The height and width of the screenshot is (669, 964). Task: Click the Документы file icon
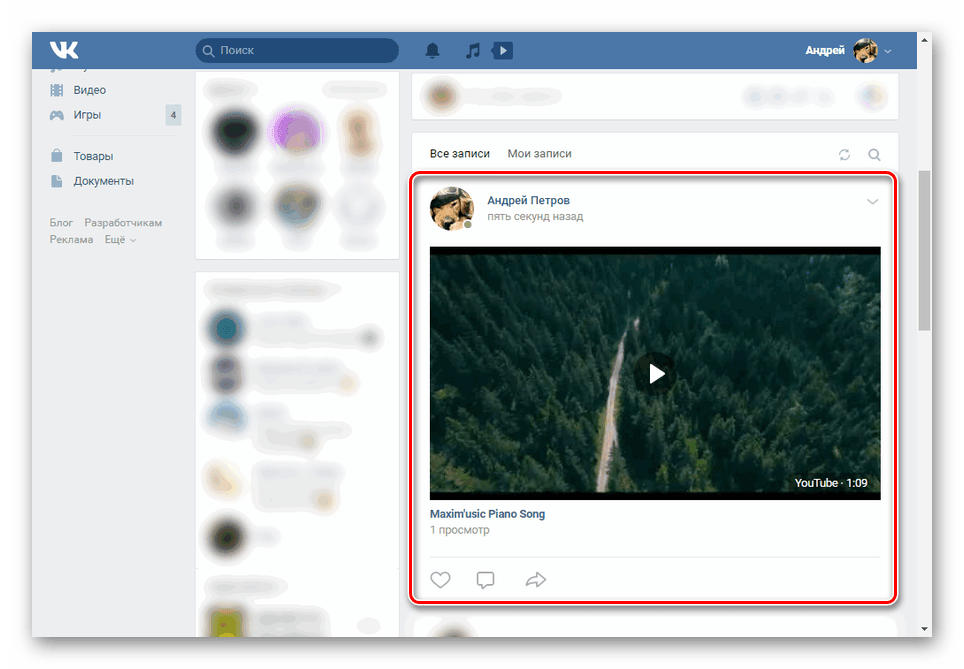[57, 181]
